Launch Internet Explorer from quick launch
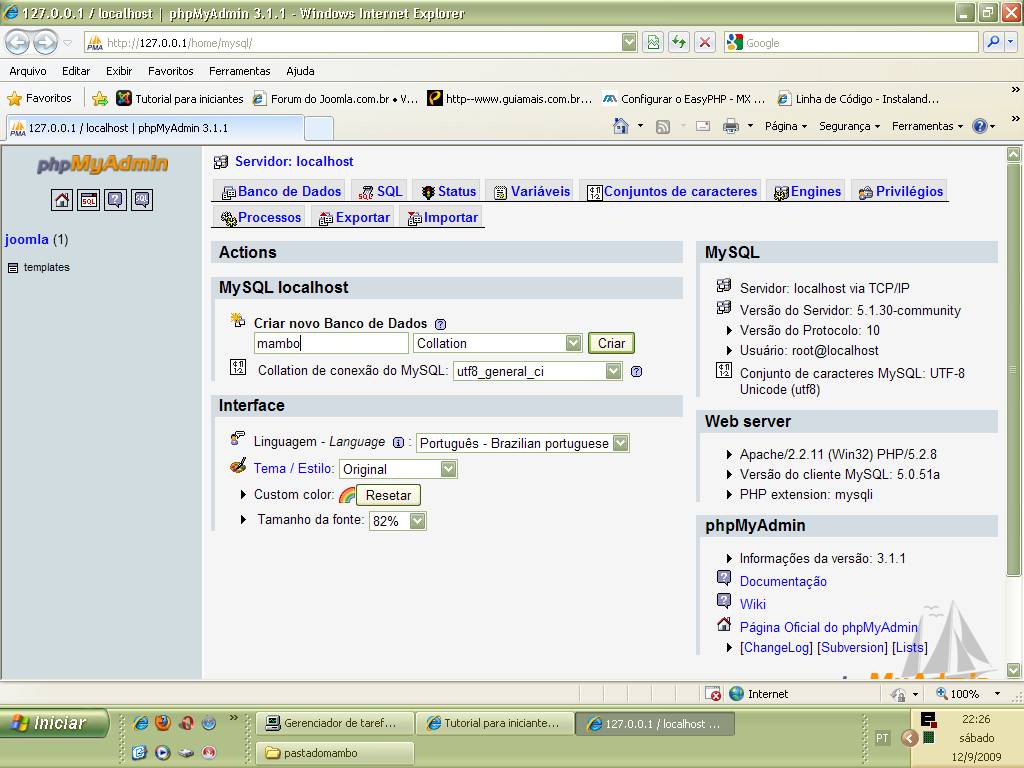The height and width of the screenshot is (768, 1024). click(140, 723)
